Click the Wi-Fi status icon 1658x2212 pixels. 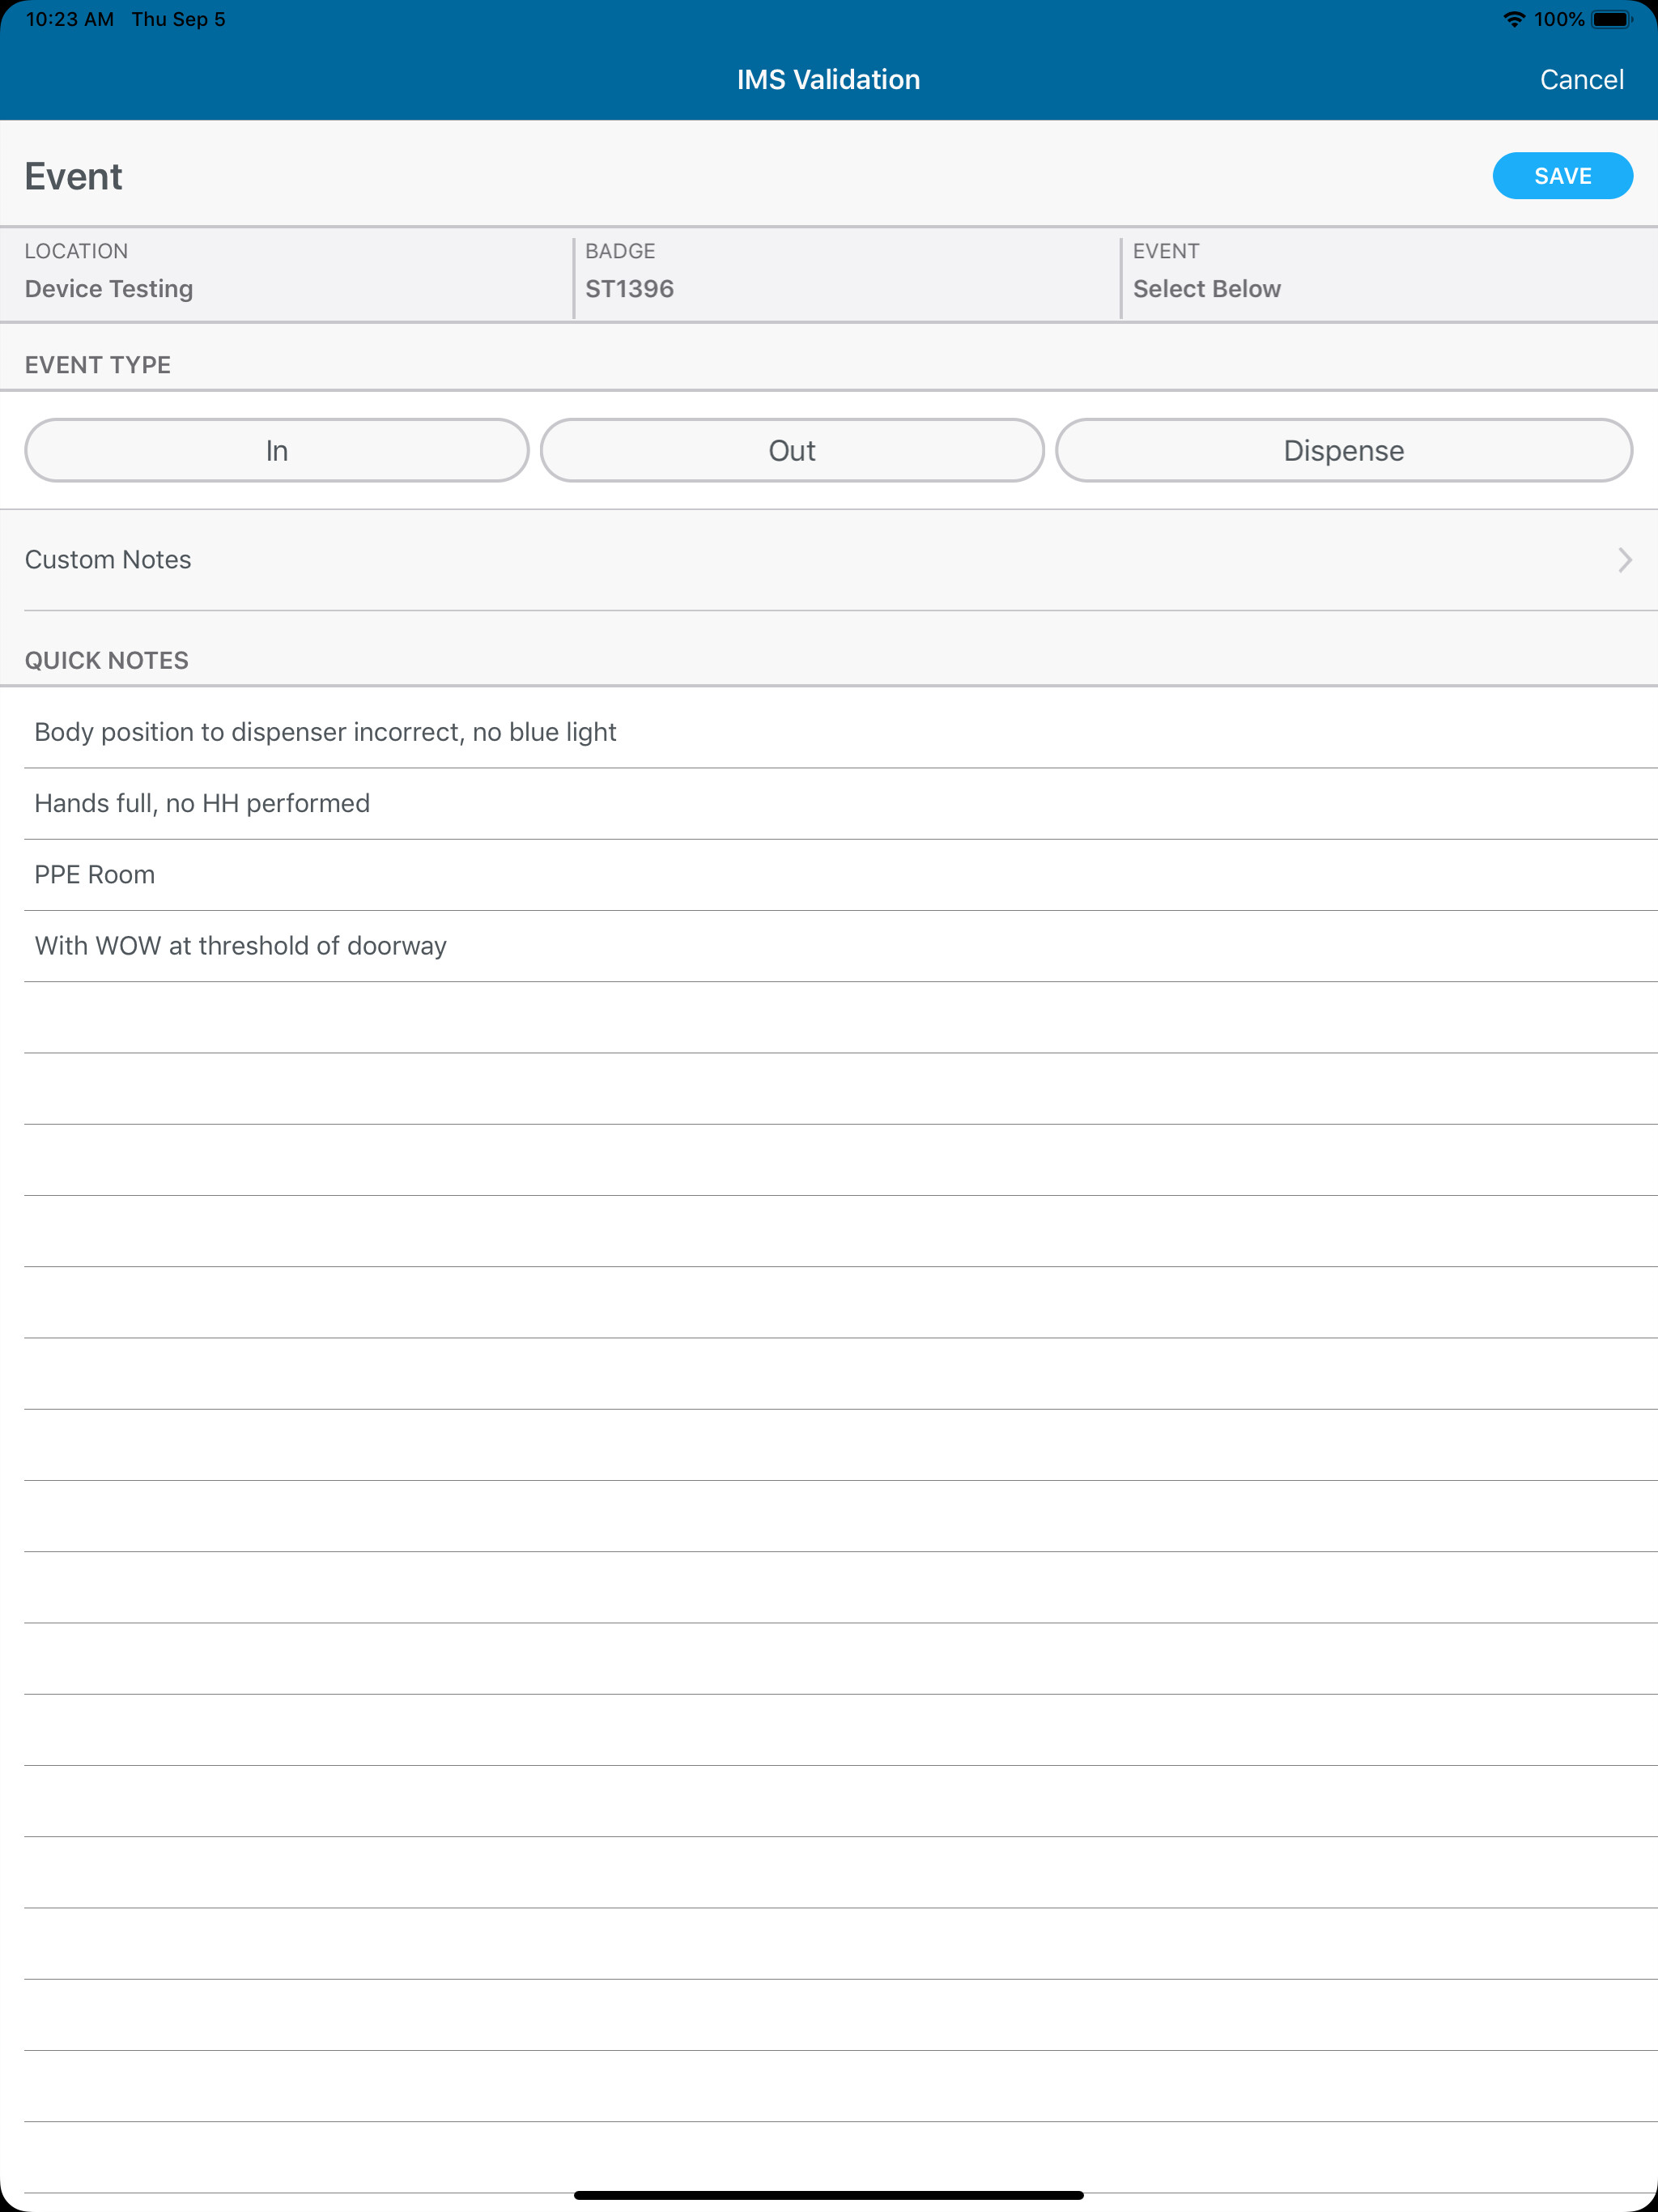pyautogui.click(x=1514, y=19)
